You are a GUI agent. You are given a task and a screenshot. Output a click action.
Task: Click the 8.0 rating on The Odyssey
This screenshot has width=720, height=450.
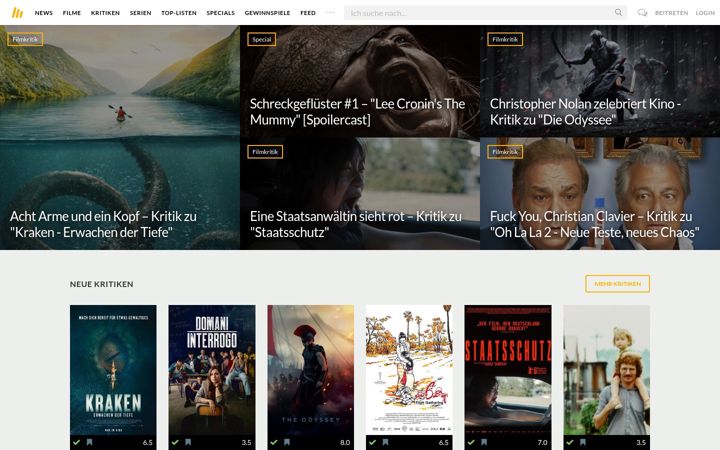pyautogui.click(x=345, y=443)
